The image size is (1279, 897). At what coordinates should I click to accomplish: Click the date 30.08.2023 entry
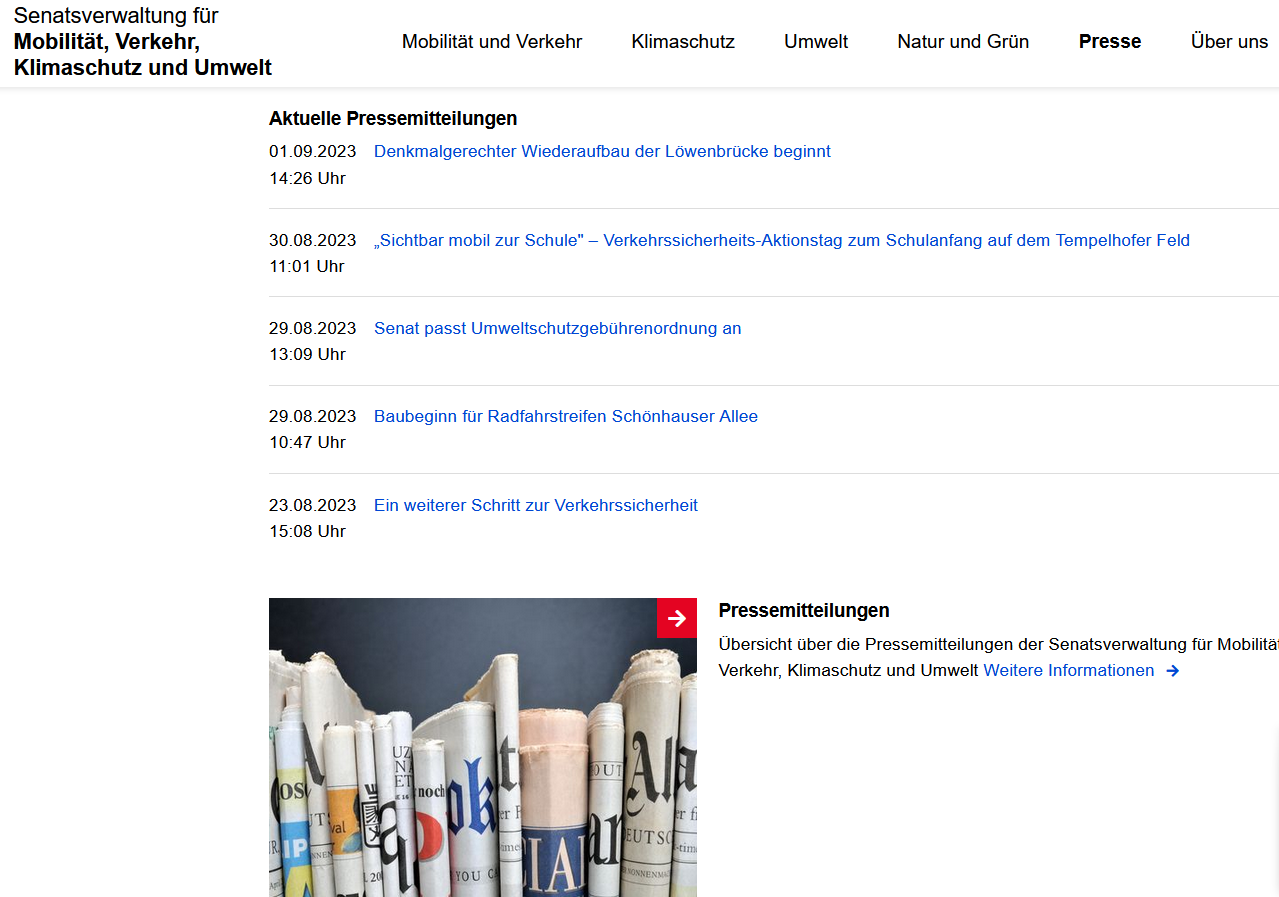(312, 240)
